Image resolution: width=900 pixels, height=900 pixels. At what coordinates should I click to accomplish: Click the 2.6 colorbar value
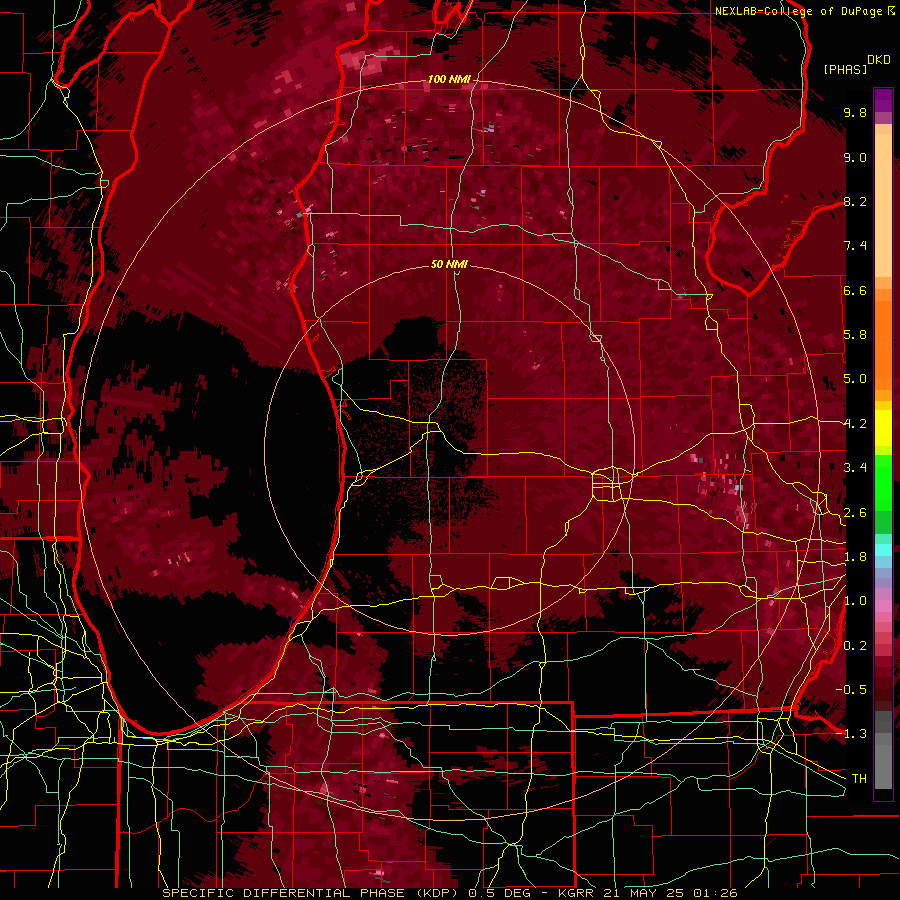[x=855, y=513]
